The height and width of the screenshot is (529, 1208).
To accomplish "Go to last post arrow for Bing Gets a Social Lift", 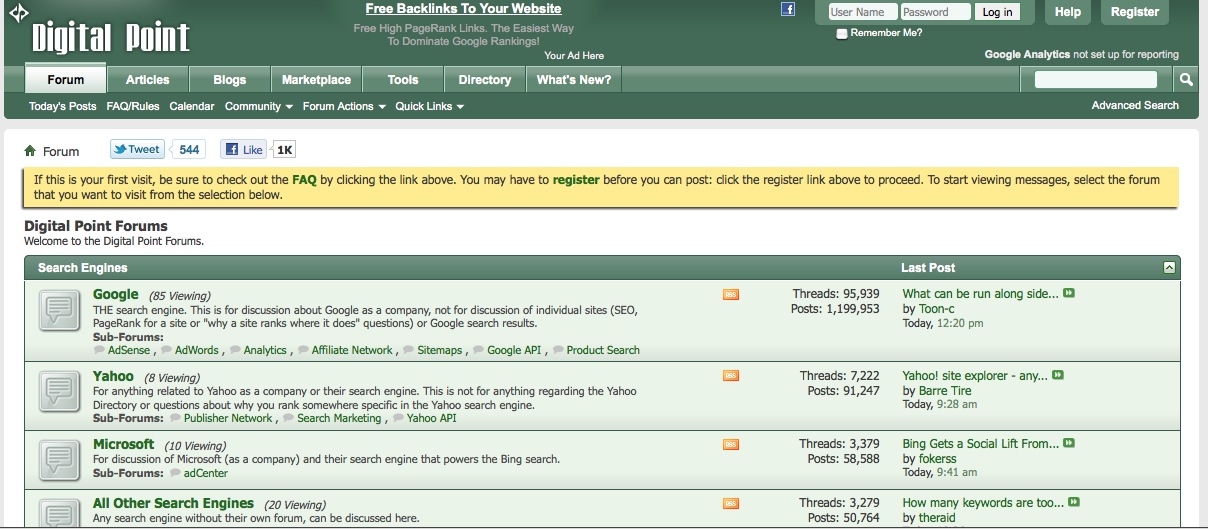I will tap(1069, 443).
